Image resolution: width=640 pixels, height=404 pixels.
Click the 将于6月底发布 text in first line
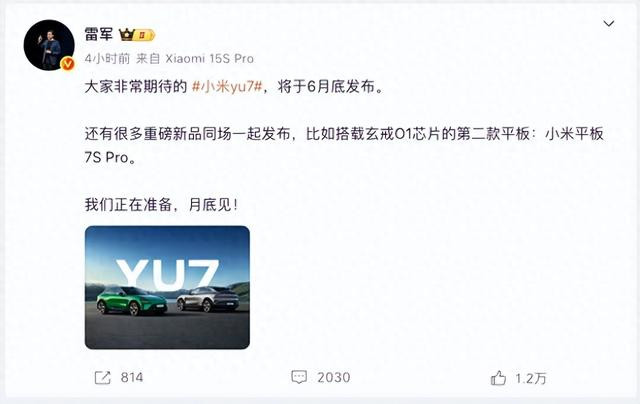326,87
